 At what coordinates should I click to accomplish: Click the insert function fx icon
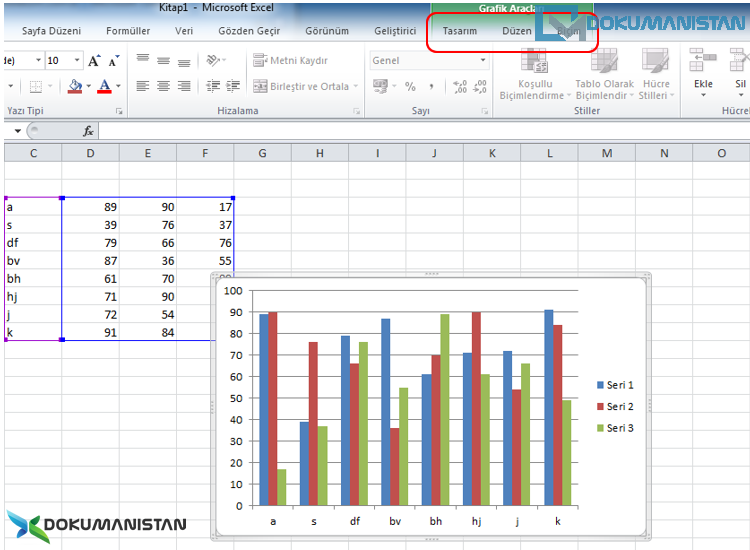point(88,131)
